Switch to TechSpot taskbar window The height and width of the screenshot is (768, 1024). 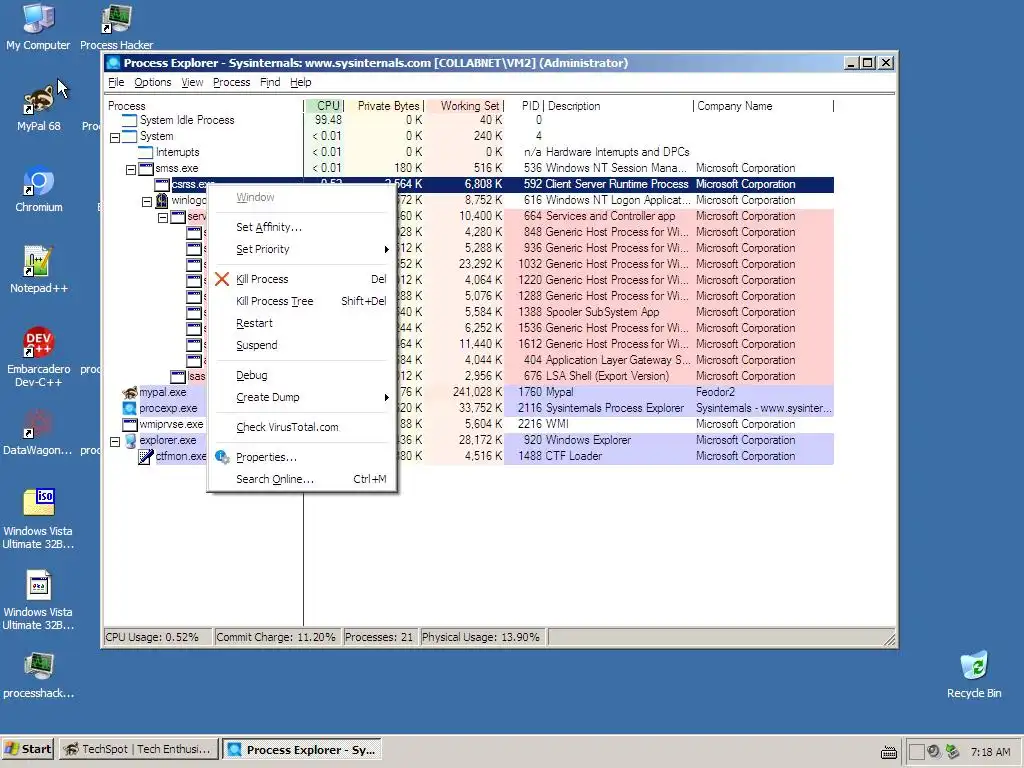coord(138,749)
